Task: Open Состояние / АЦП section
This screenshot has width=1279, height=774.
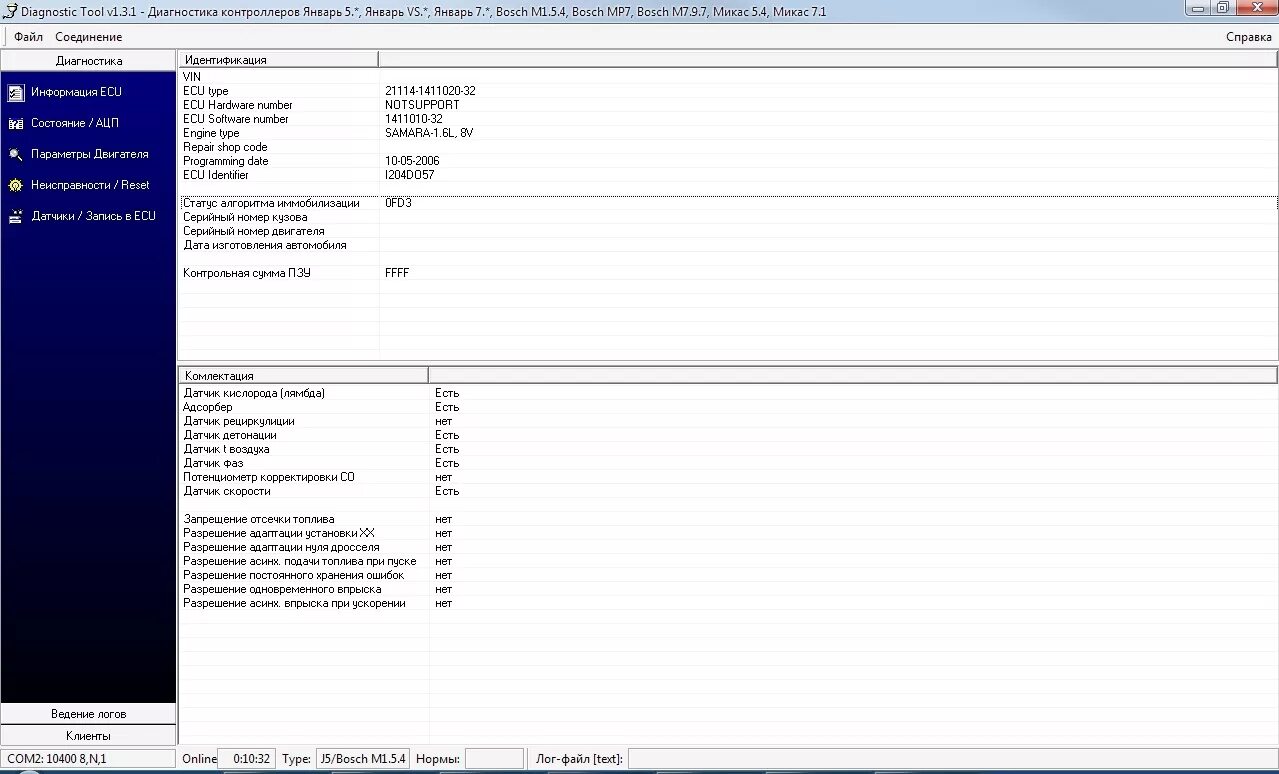Action: (x=75, y=123)
